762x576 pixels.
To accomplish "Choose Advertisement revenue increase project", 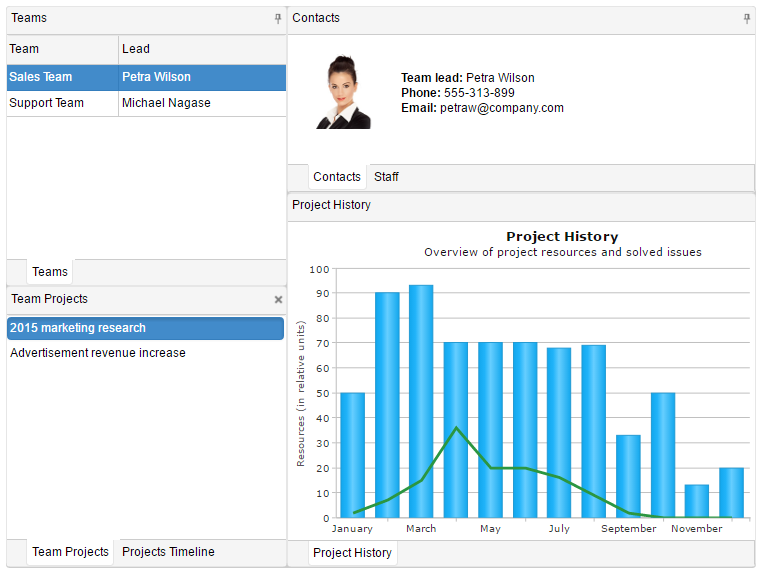I will (x=98, y=353).
